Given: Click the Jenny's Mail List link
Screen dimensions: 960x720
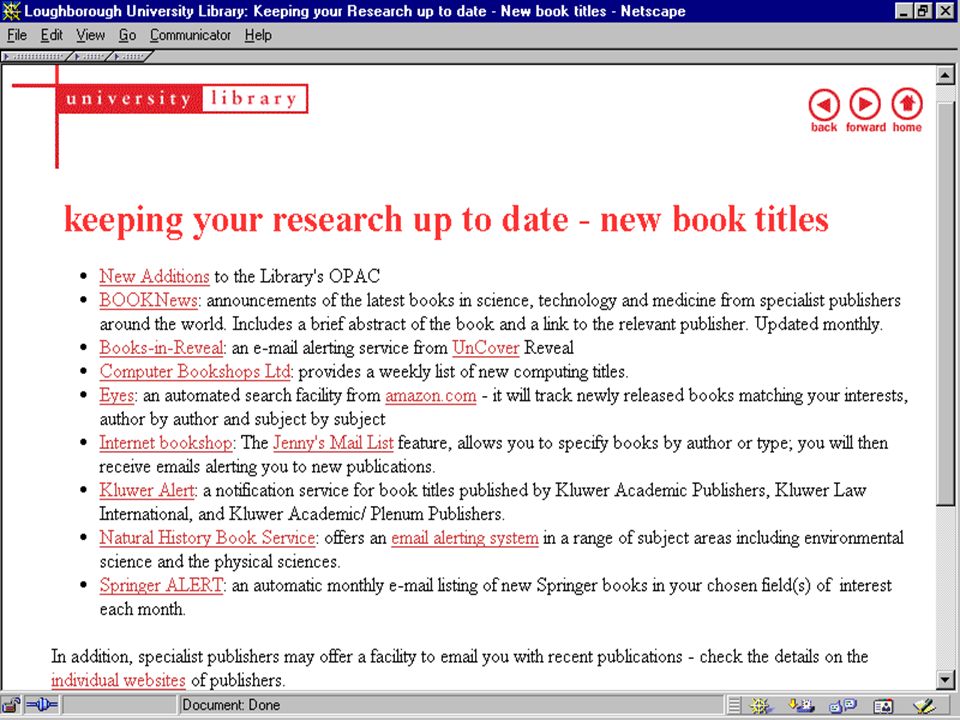Looking at the screenshot, I should tap(333, 443).
